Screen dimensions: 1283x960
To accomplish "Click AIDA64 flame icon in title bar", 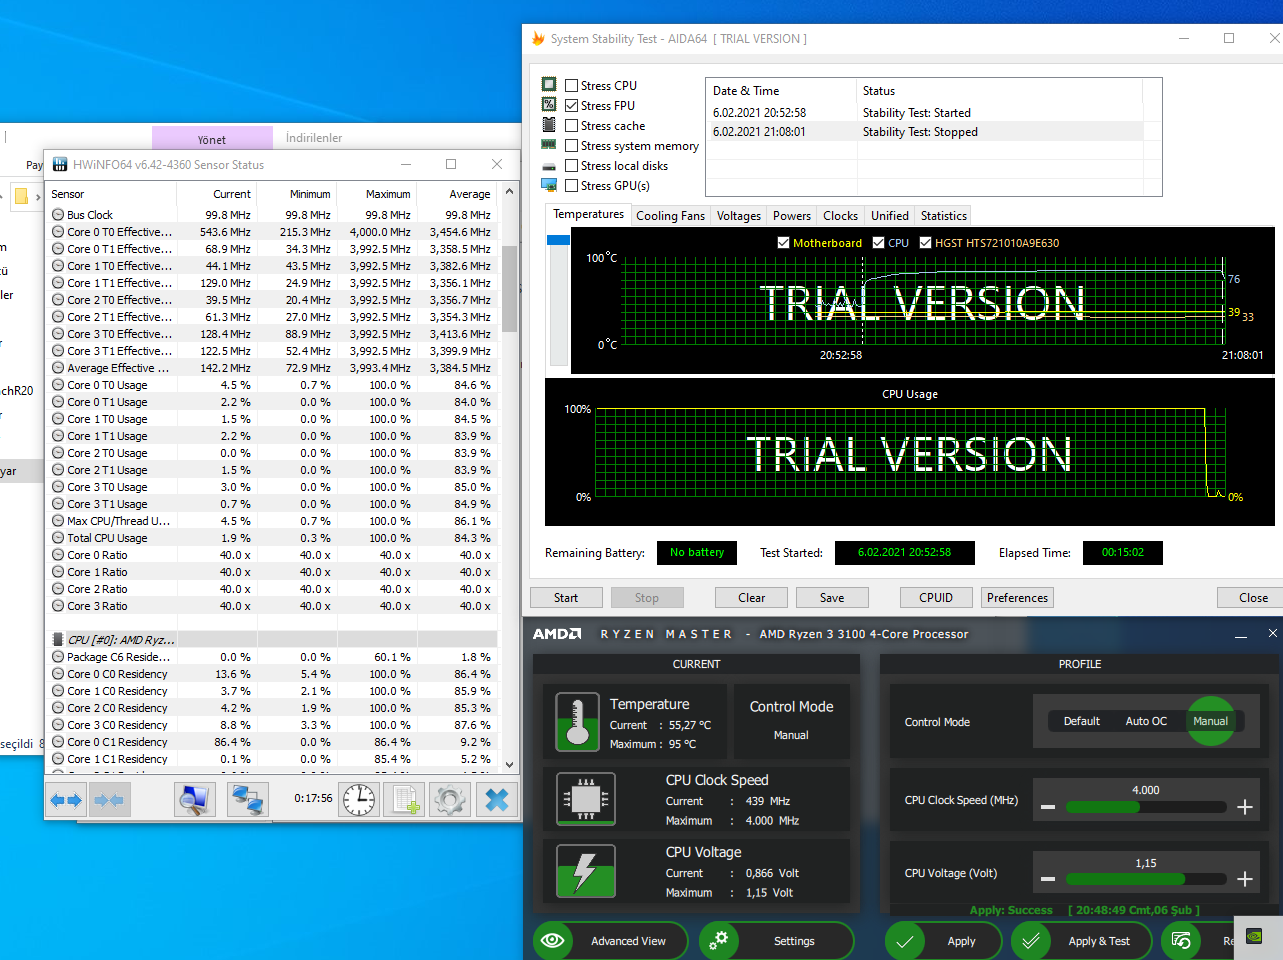I will point(539,38).
